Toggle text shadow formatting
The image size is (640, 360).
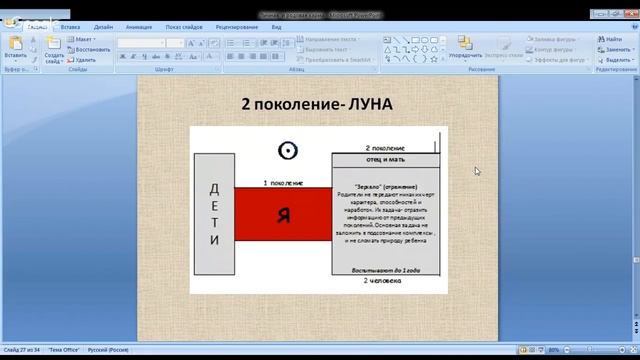[167, 57]
